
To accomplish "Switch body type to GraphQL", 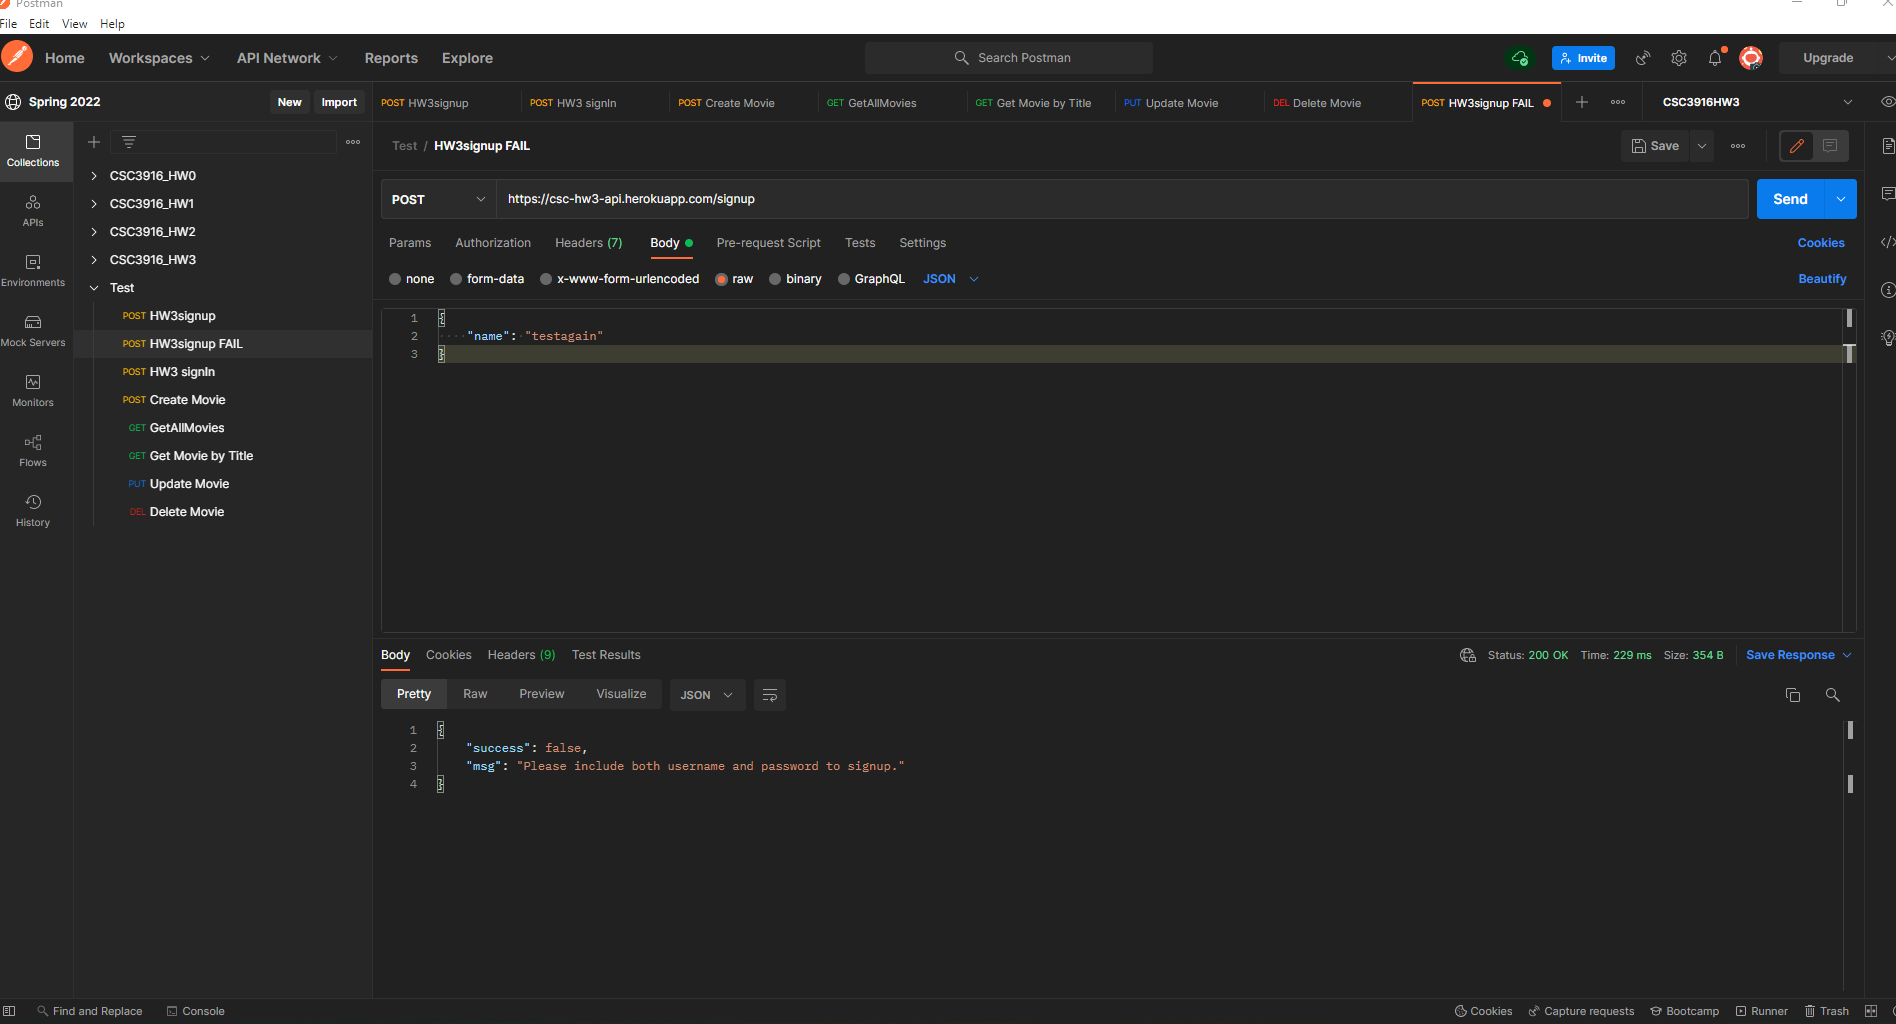I will pyautogui.click(x=844, y=279).
